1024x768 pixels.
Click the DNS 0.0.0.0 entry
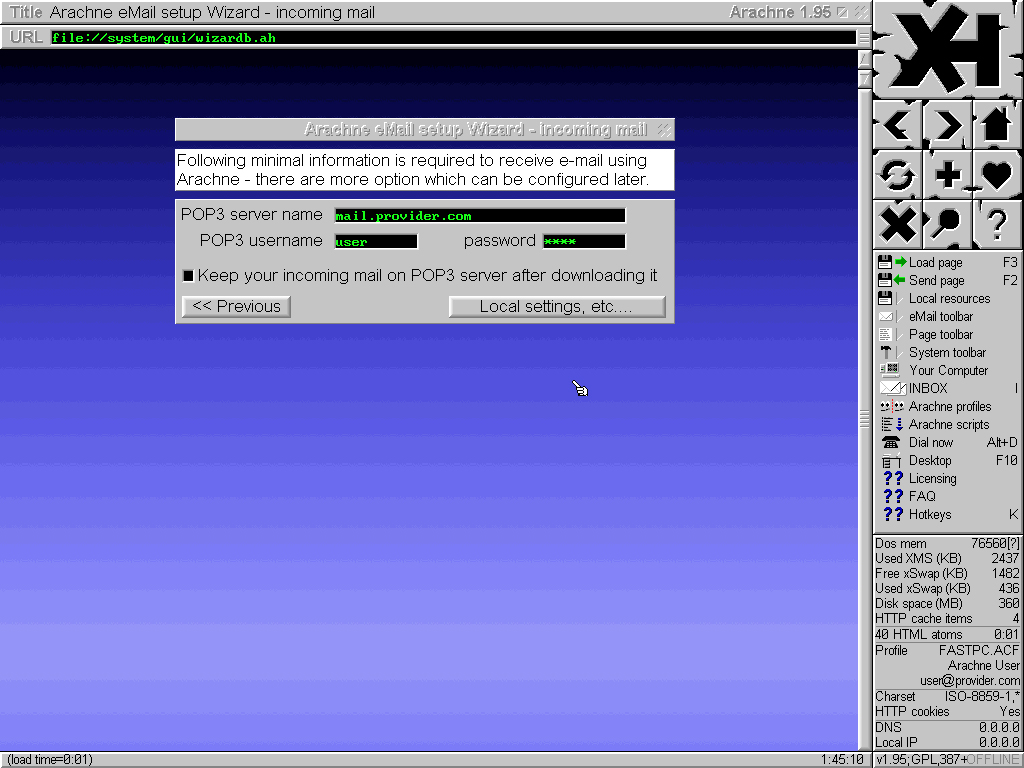pos(948,727)
